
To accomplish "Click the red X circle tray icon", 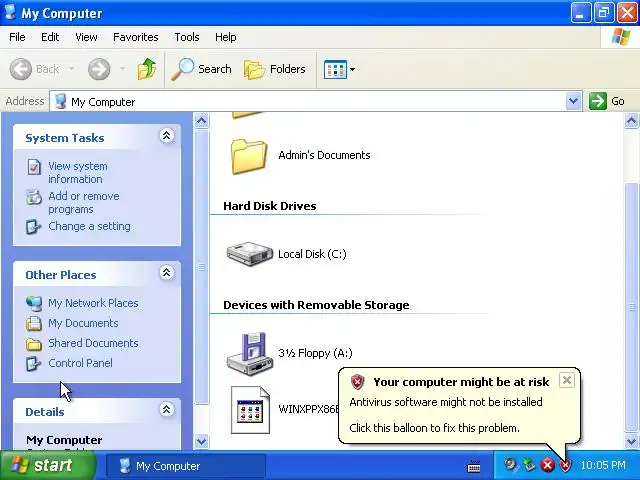I will click(x=548, y=465).
